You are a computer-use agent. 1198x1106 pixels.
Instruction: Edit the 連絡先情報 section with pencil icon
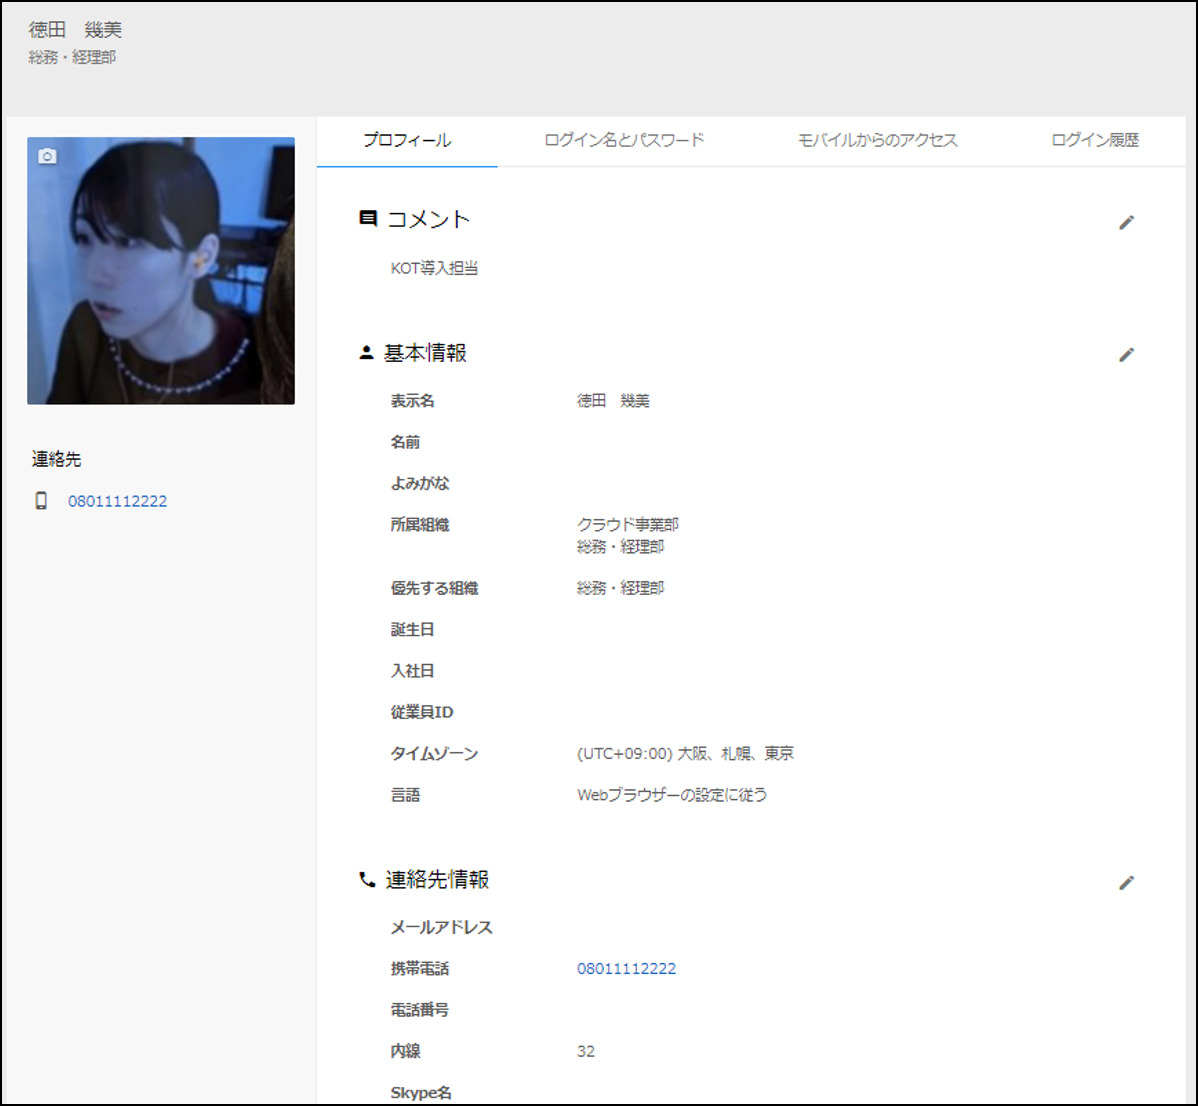pyautogui.click(x=1126, y=882)
